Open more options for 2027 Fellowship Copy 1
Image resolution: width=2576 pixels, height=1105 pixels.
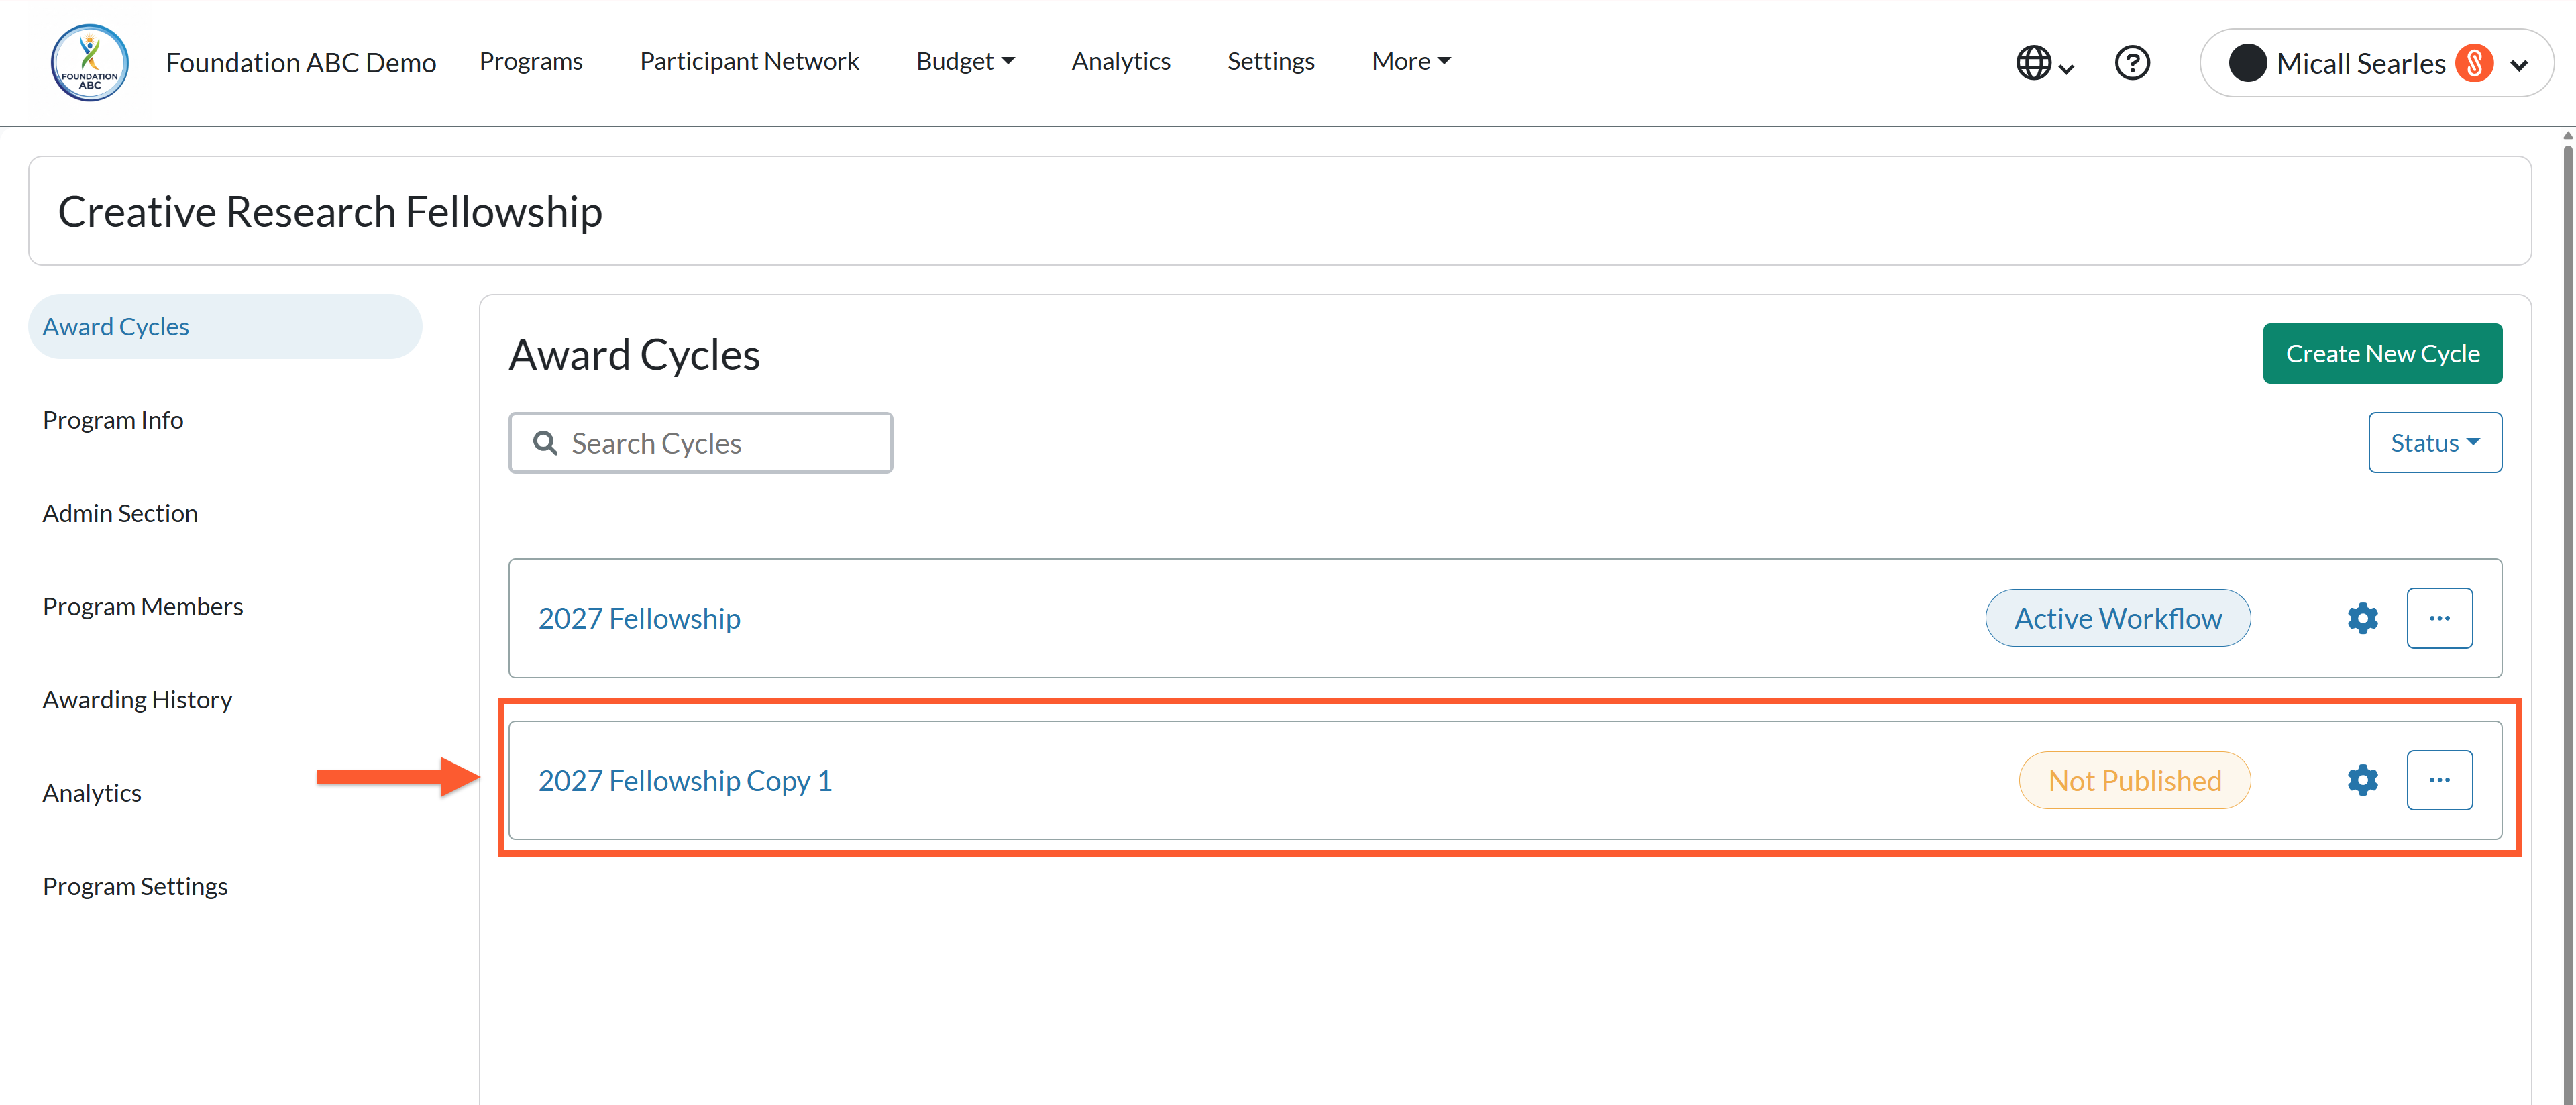click(x=2439, y=780)
